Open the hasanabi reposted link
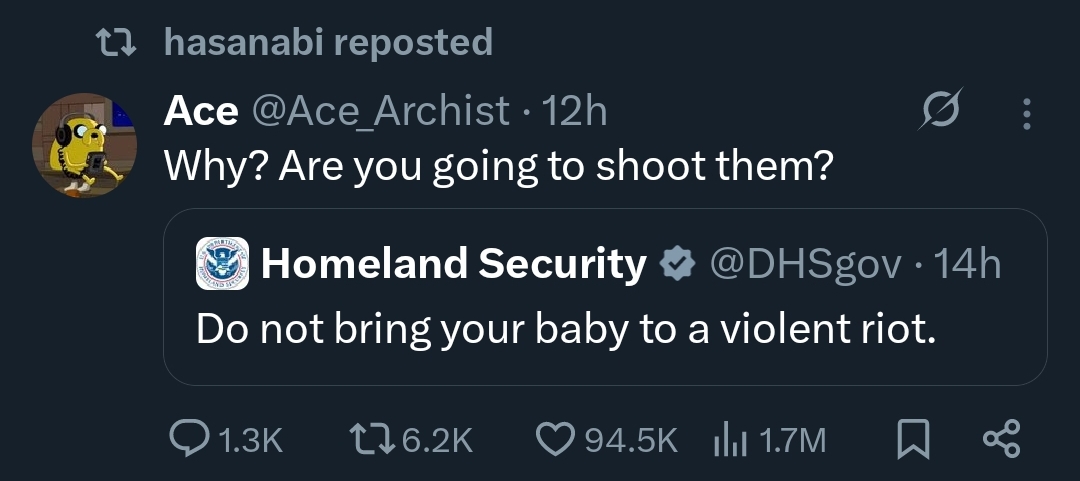The width and height of the screenshot is (1080, 481). click(327, 42)
